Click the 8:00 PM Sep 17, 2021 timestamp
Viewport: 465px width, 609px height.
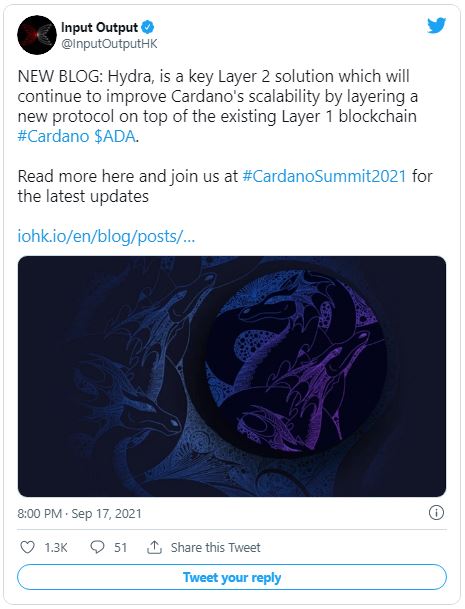80,513
